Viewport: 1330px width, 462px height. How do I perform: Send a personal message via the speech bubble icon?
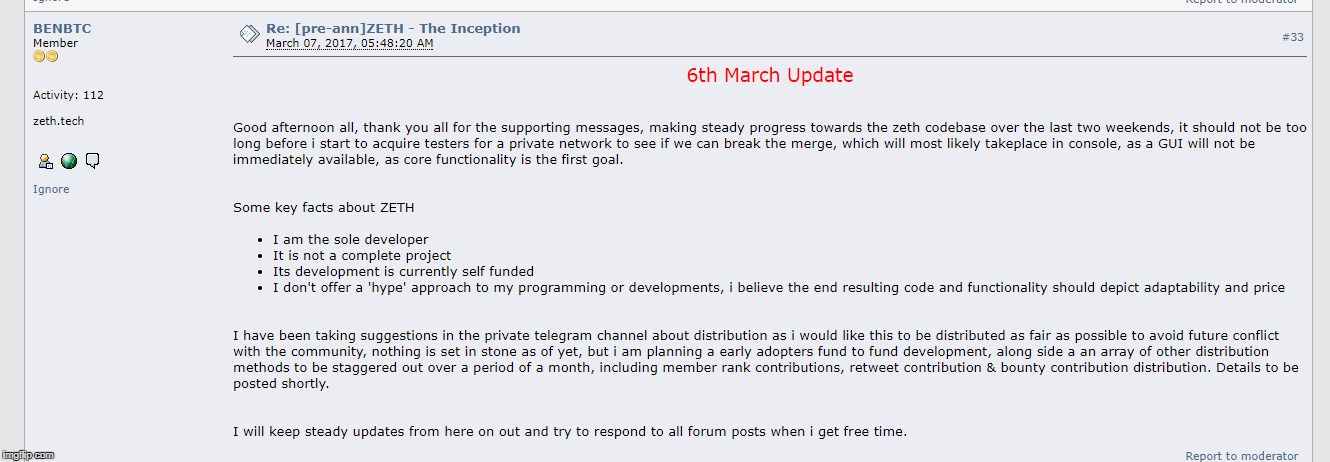pyautogui.click(x=92, y=161)
